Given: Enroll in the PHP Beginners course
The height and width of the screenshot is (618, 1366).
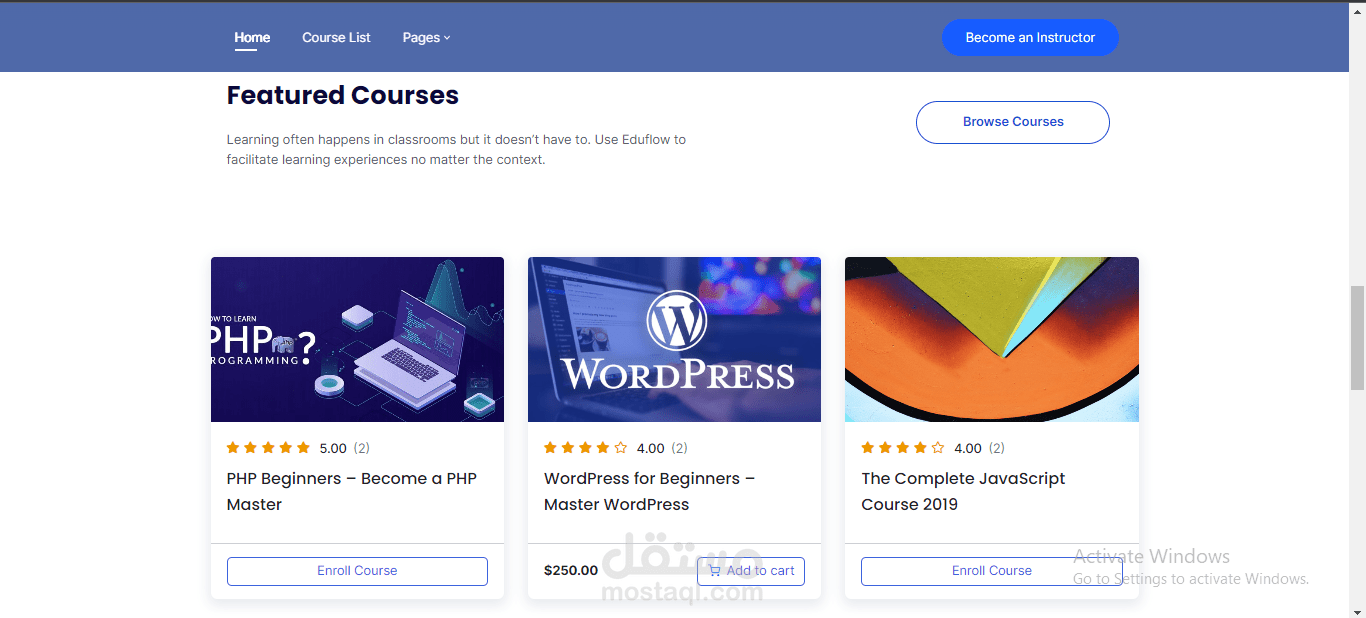Looking at the screenshot, I should (357, 571).
